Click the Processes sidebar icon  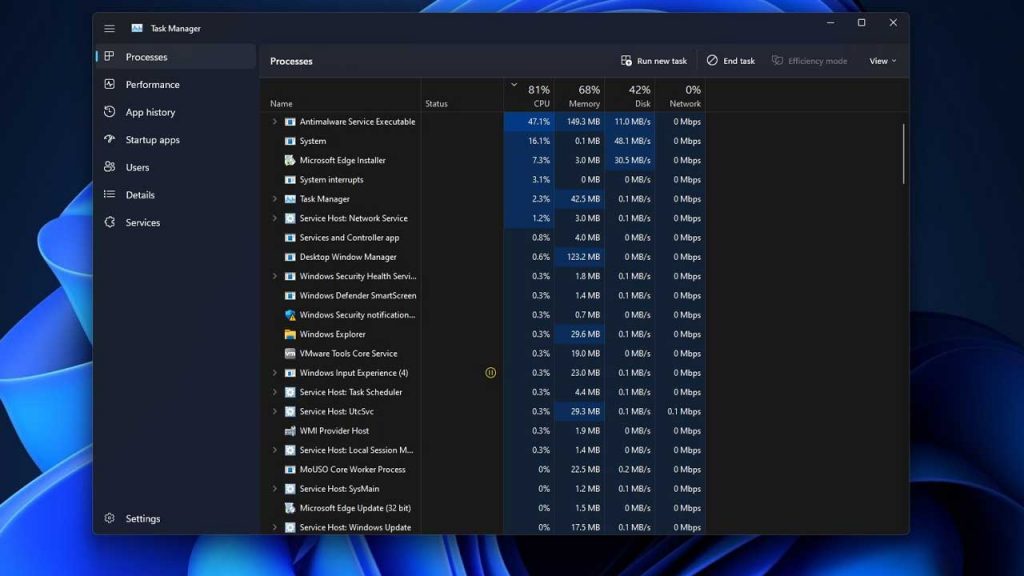click(x=109, y=57)
